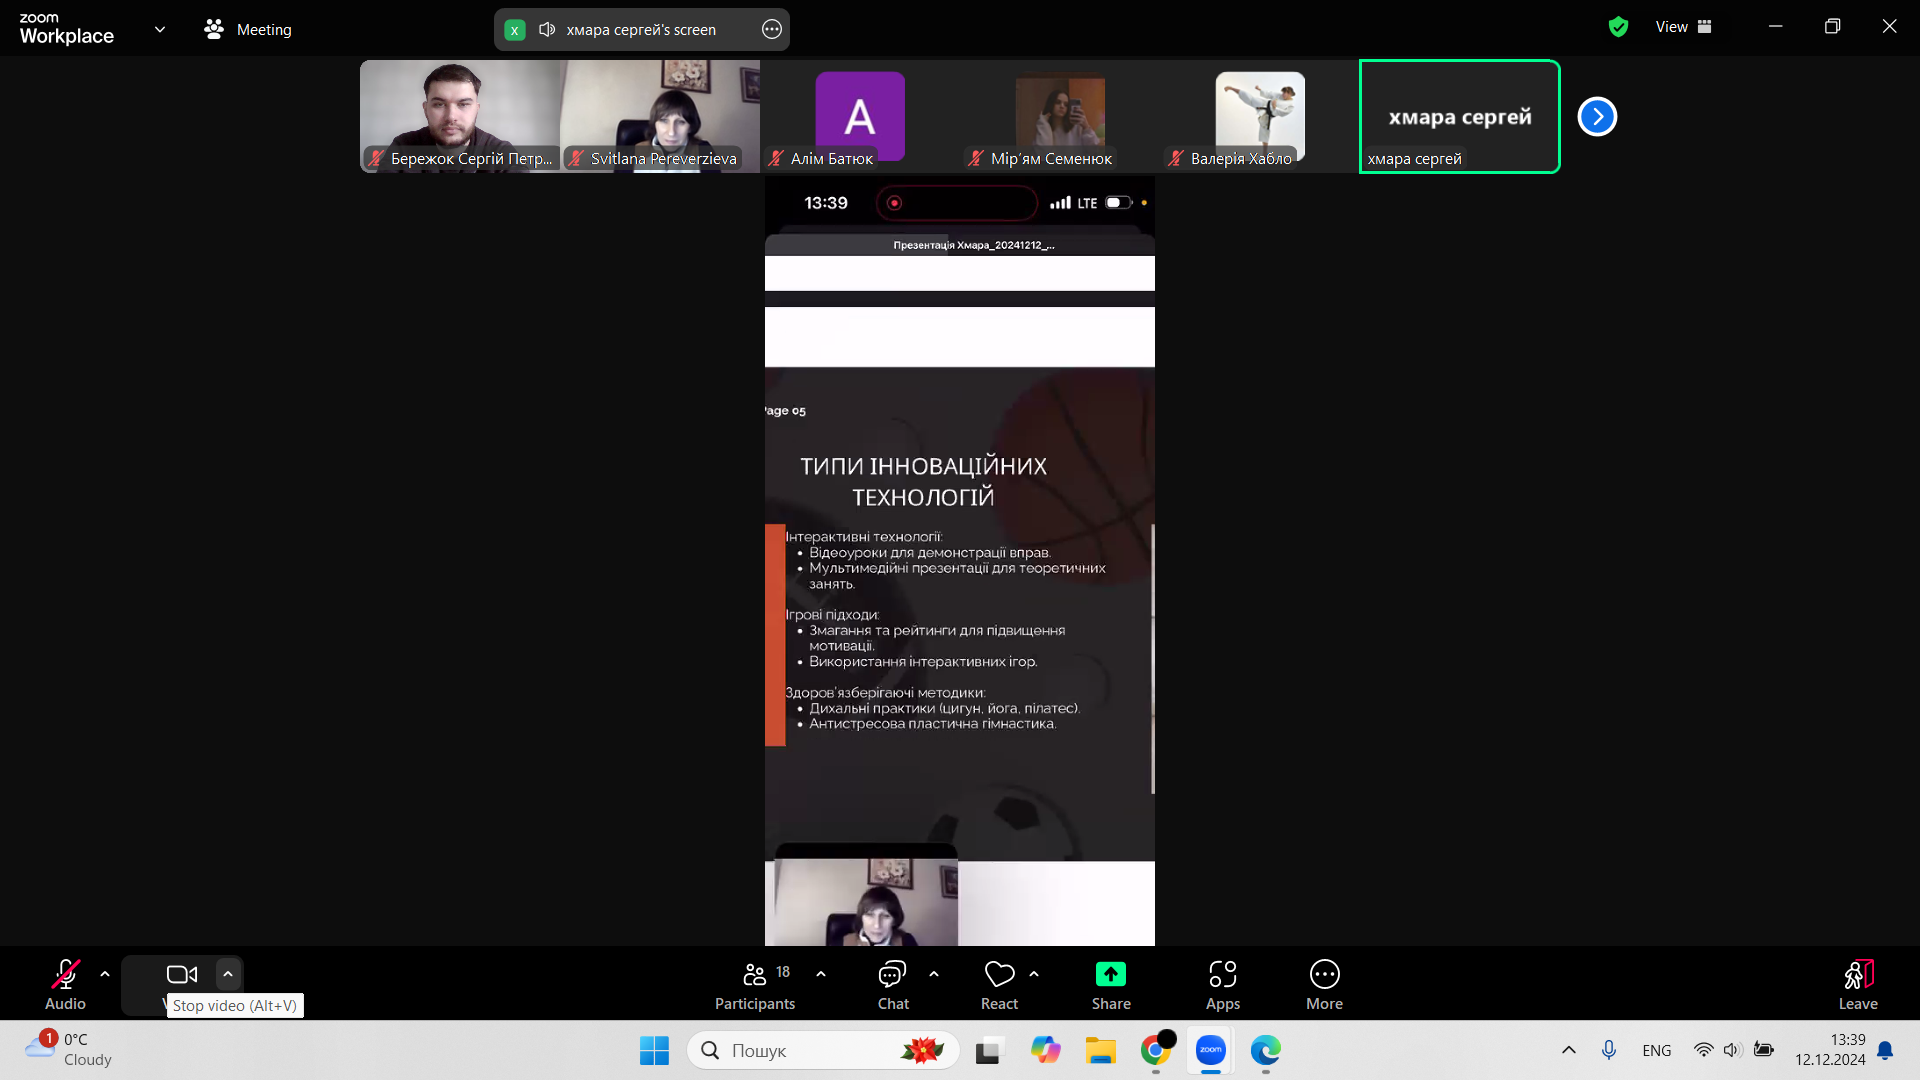
Task: Start sharing with green Share button
Action: pos(1110,975)
